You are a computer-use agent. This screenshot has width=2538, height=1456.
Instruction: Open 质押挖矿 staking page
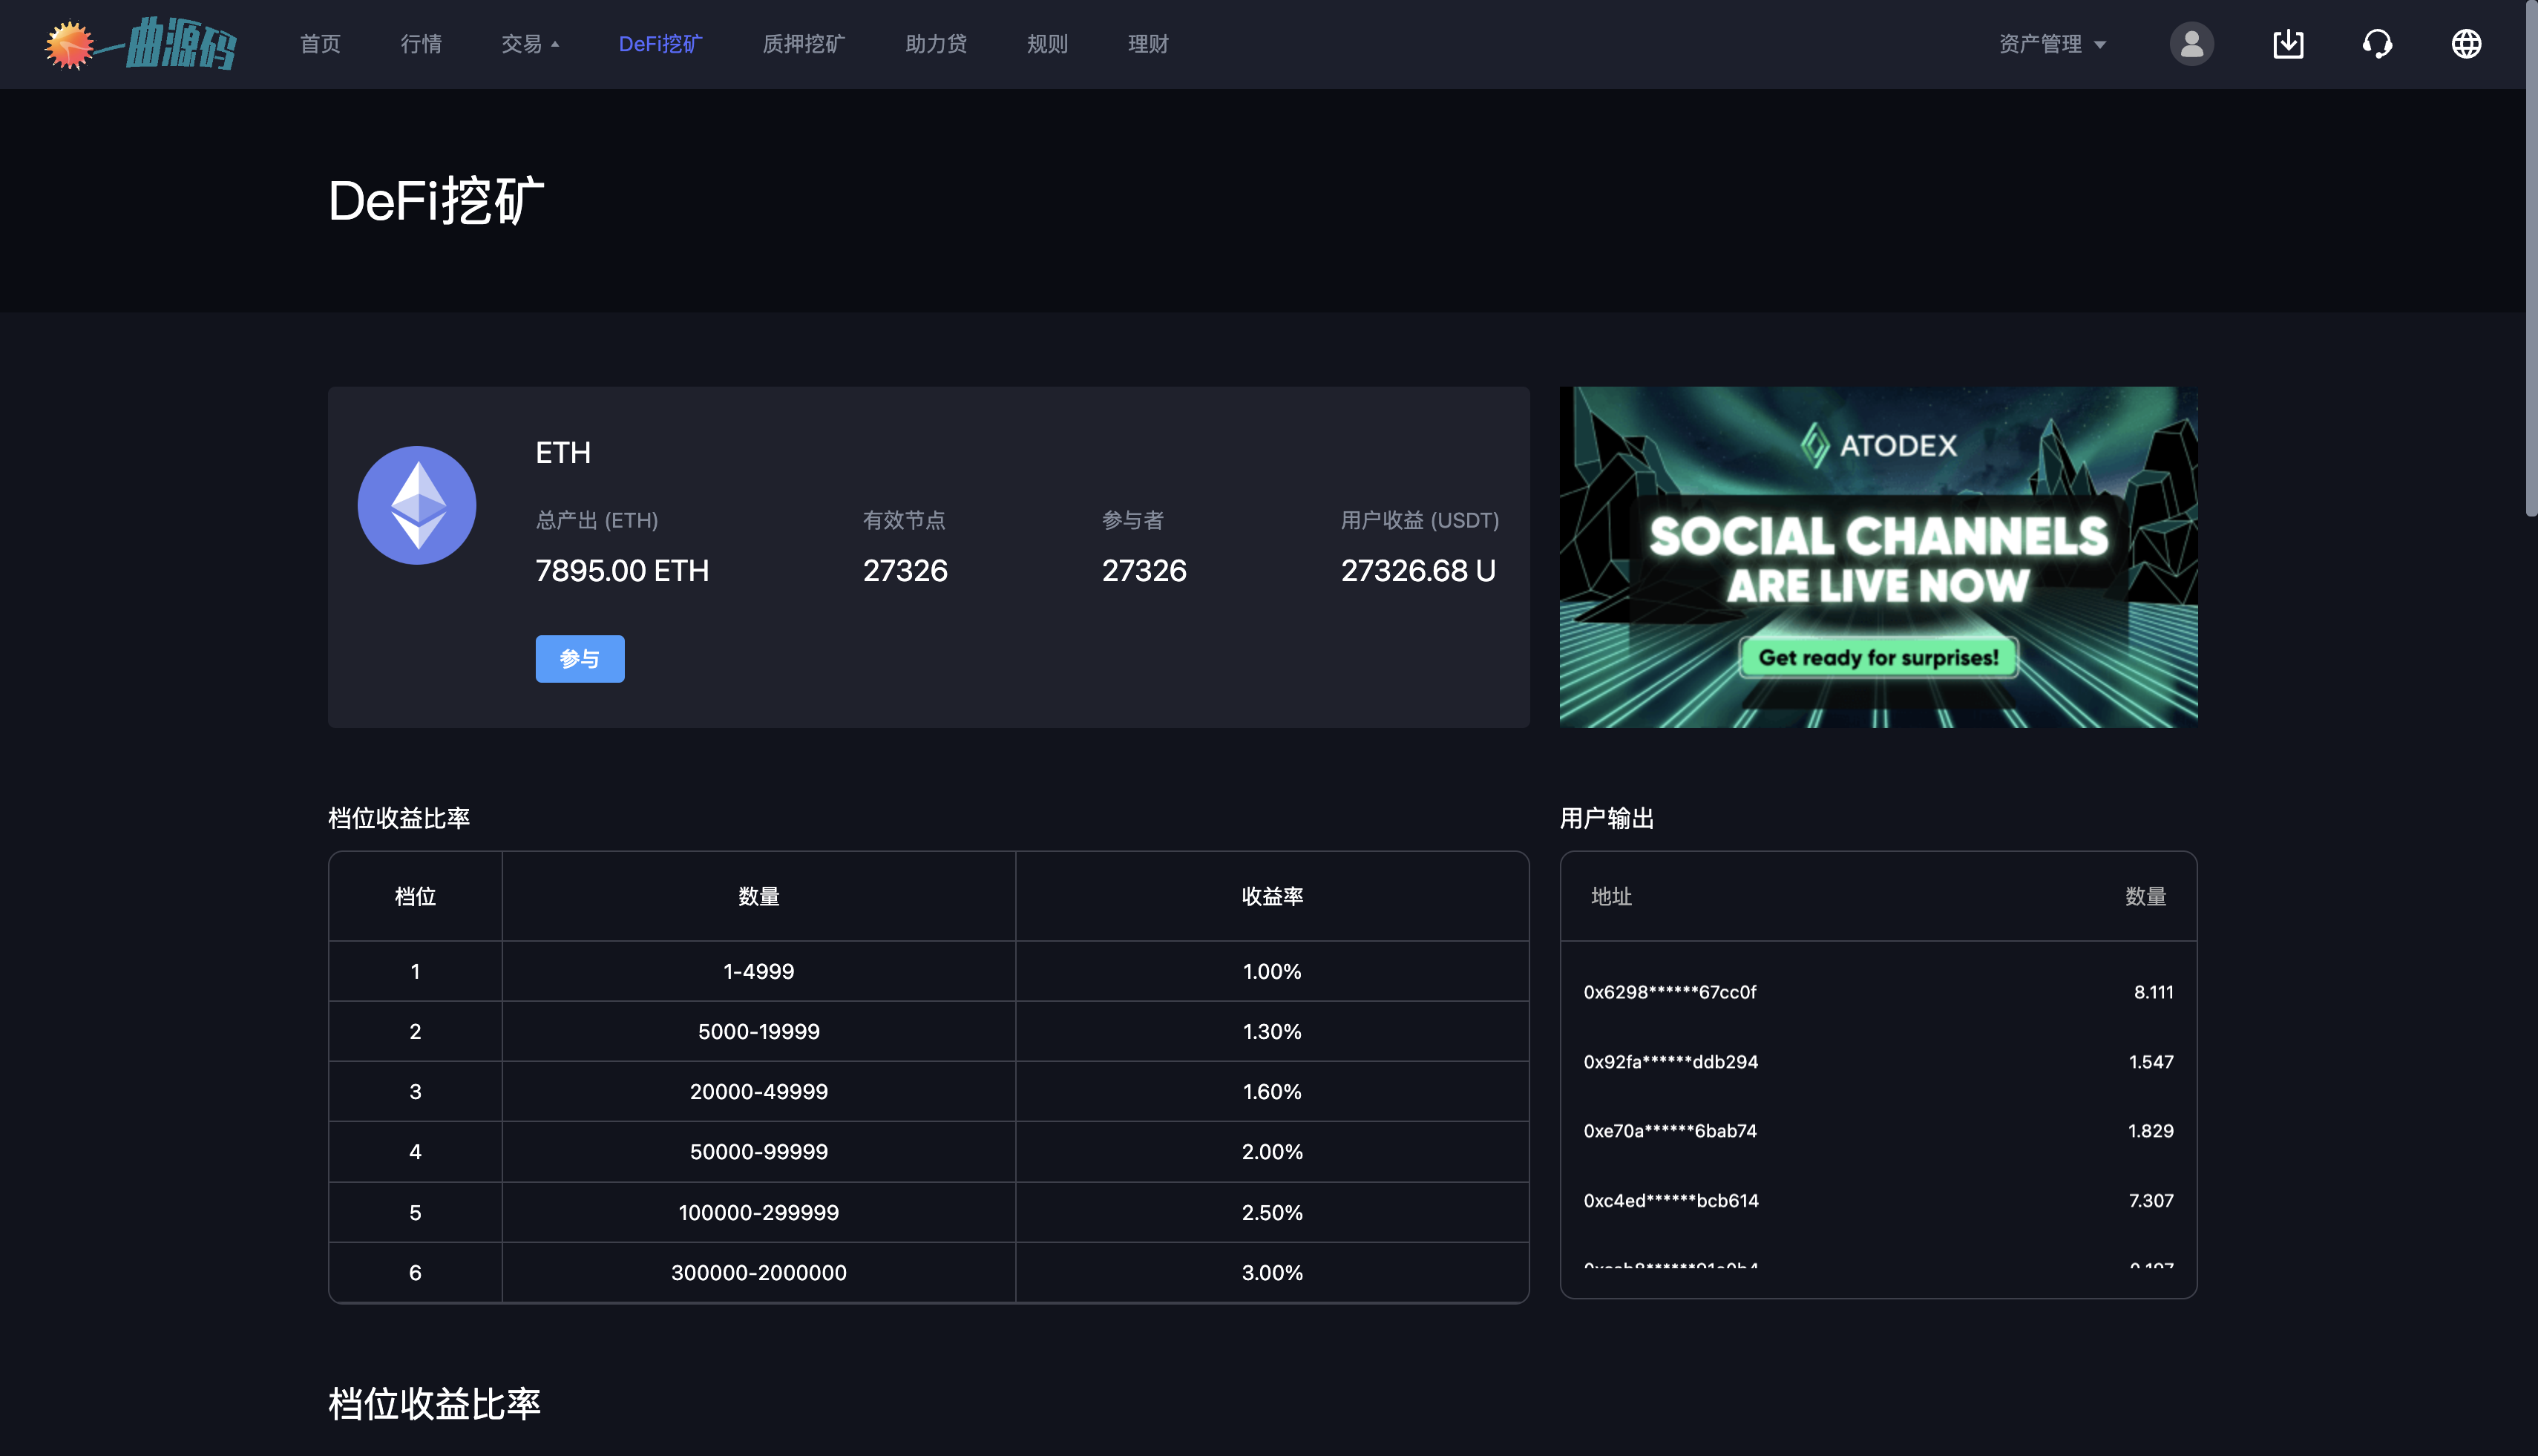coord(803,44)
